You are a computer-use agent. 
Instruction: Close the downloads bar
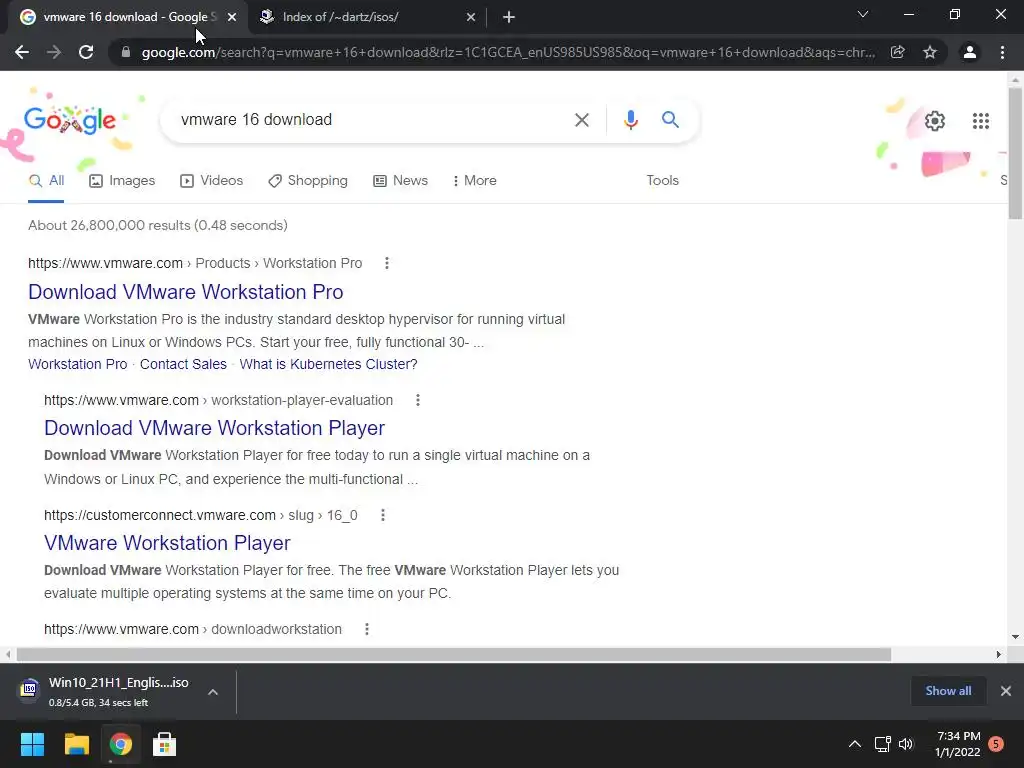coord(1006,691)
